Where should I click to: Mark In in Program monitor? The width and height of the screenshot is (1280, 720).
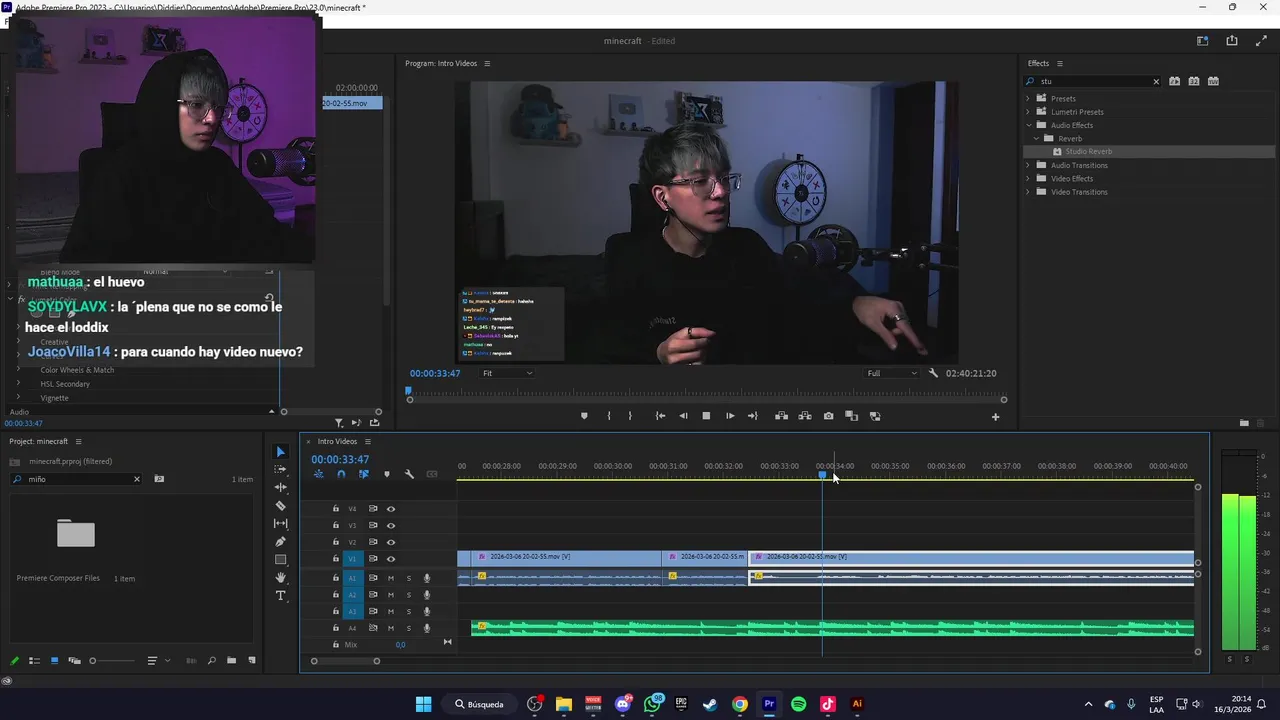(x=608, y=416)
